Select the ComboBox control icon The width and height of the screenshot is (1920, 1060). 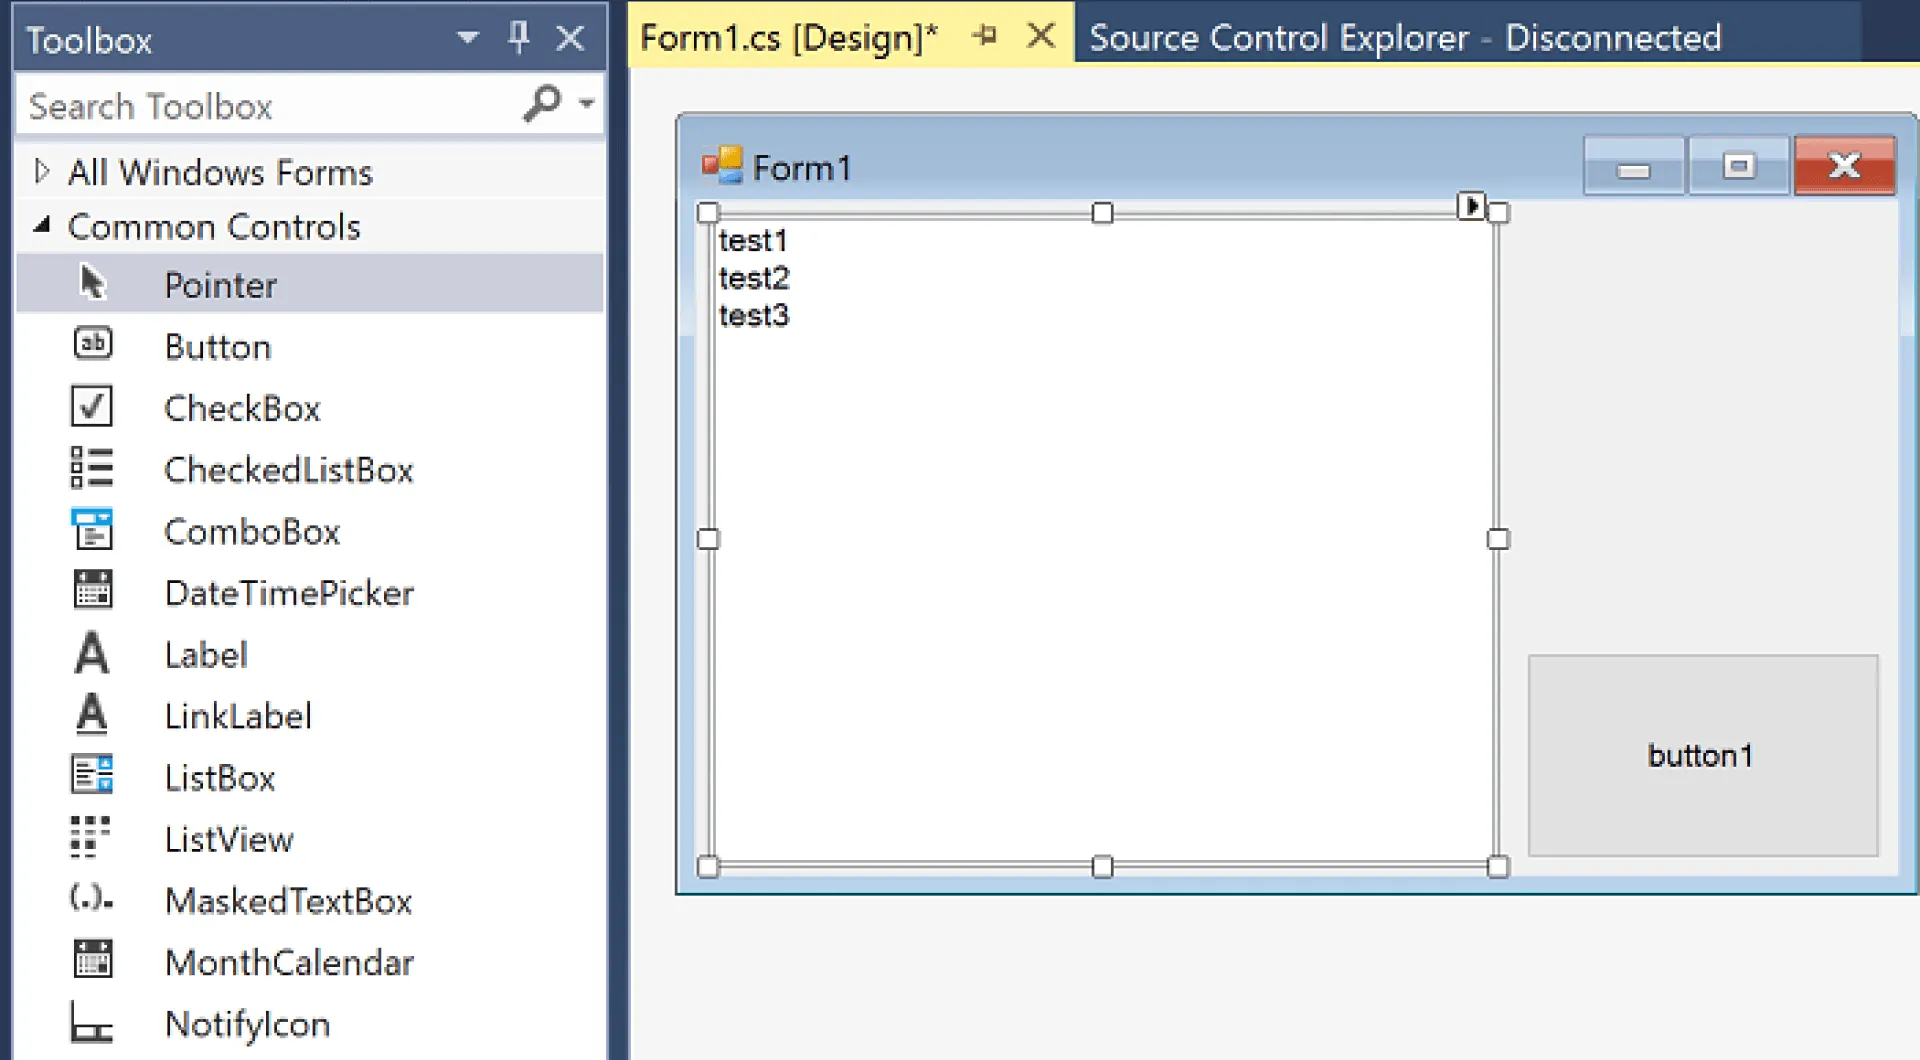pos(92,530)
